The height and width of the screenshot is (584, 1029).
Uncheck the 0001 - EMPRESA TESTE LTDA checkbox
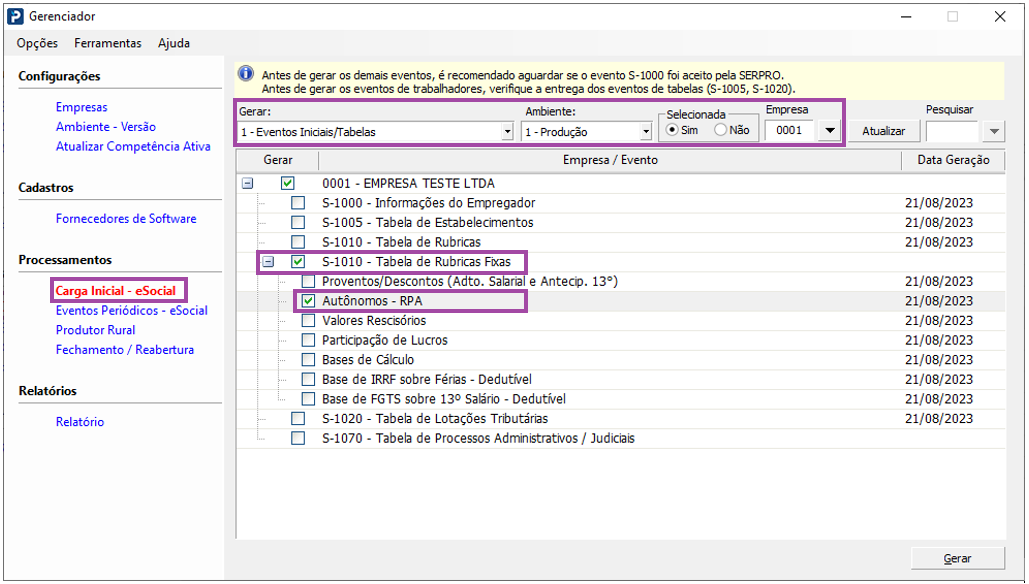(x=287, y=183)
